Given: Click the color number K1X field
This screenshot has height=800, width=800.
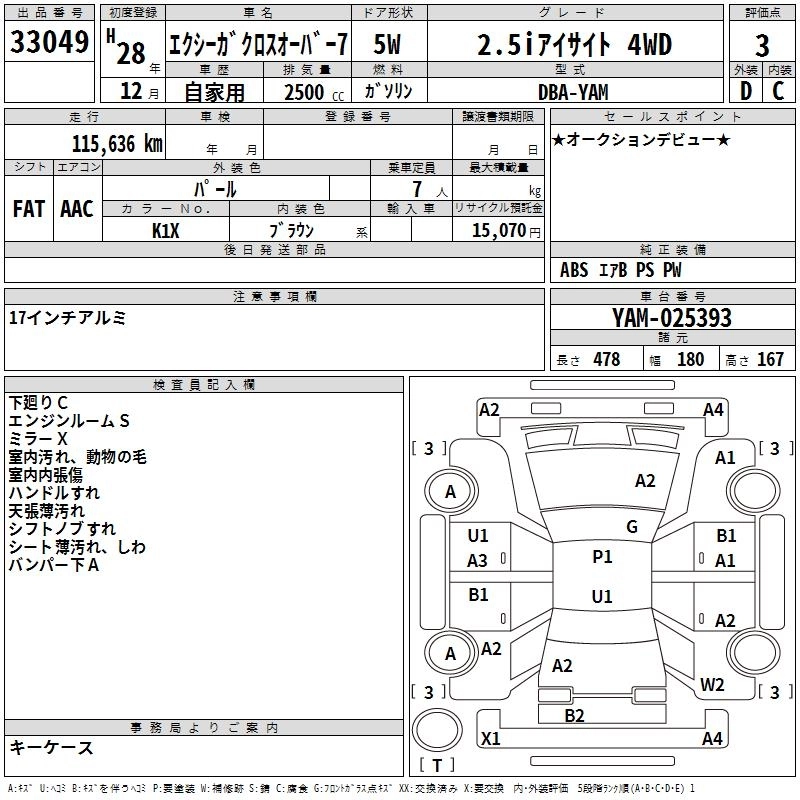Looking at the screenshot, I should [166, 231].
